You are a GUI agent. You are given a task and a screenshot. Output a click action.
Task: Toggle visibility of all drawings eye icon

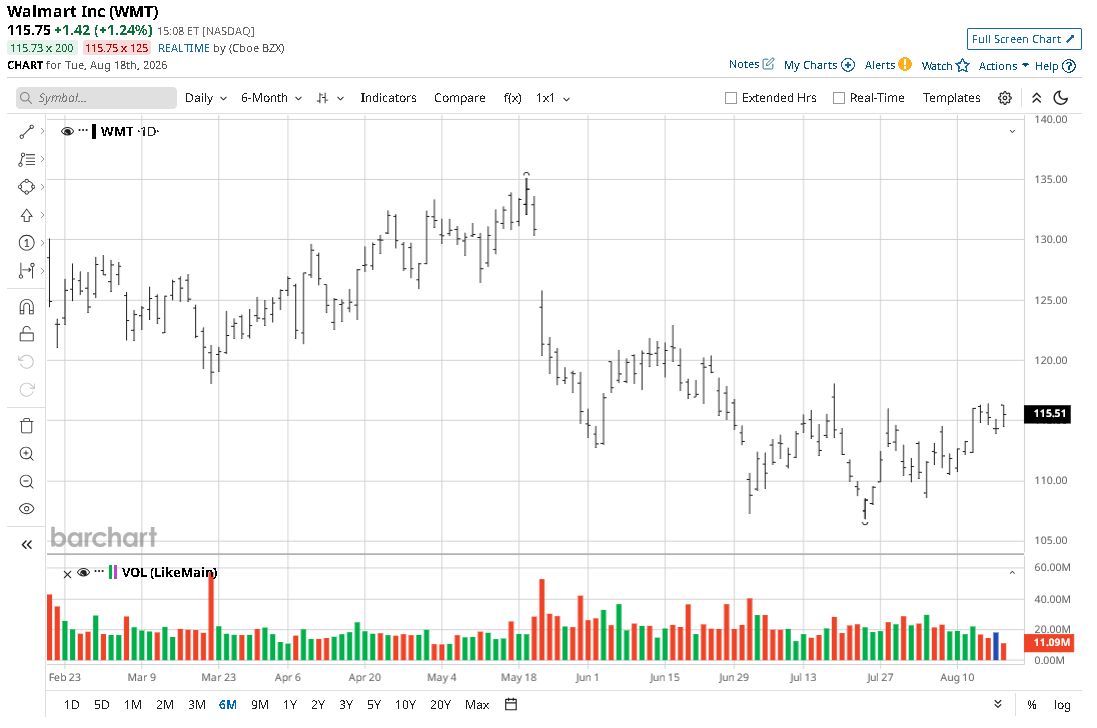point(27,508)
